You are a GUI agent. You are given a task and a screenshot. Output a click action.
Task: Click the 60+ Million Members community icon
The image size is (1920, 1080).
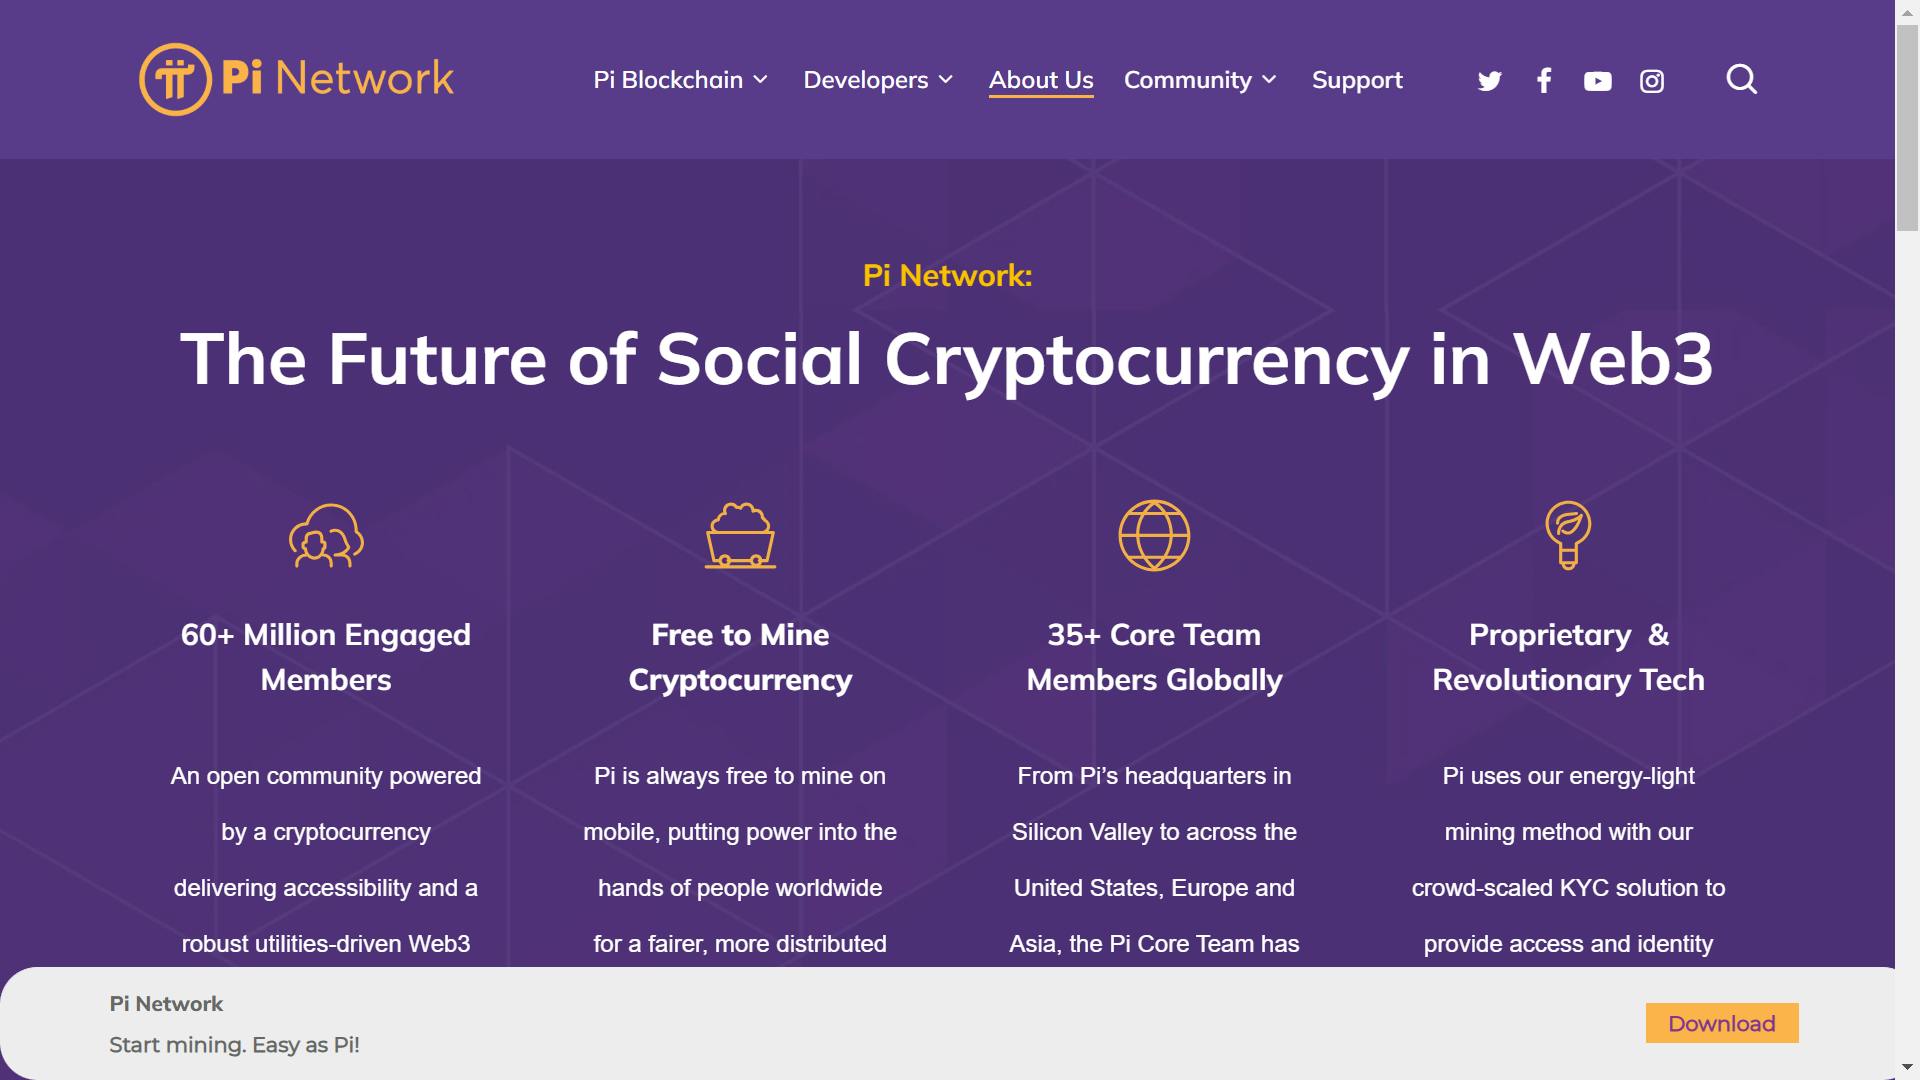click(324, 535)
